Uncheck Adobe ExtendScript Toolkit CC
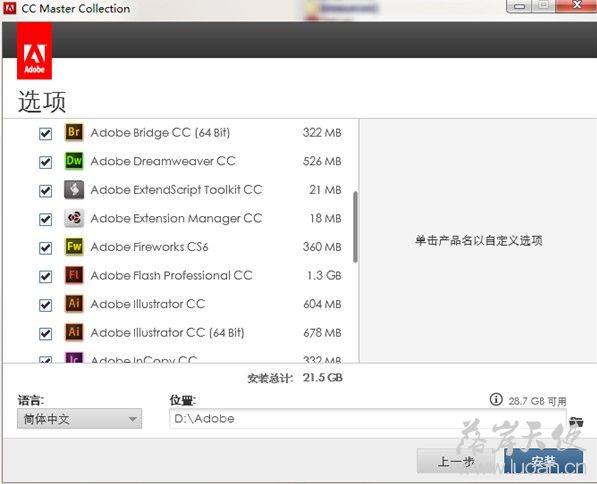Image resolution: width=597 pixels, height=484 pixels. tap(45, 190)
